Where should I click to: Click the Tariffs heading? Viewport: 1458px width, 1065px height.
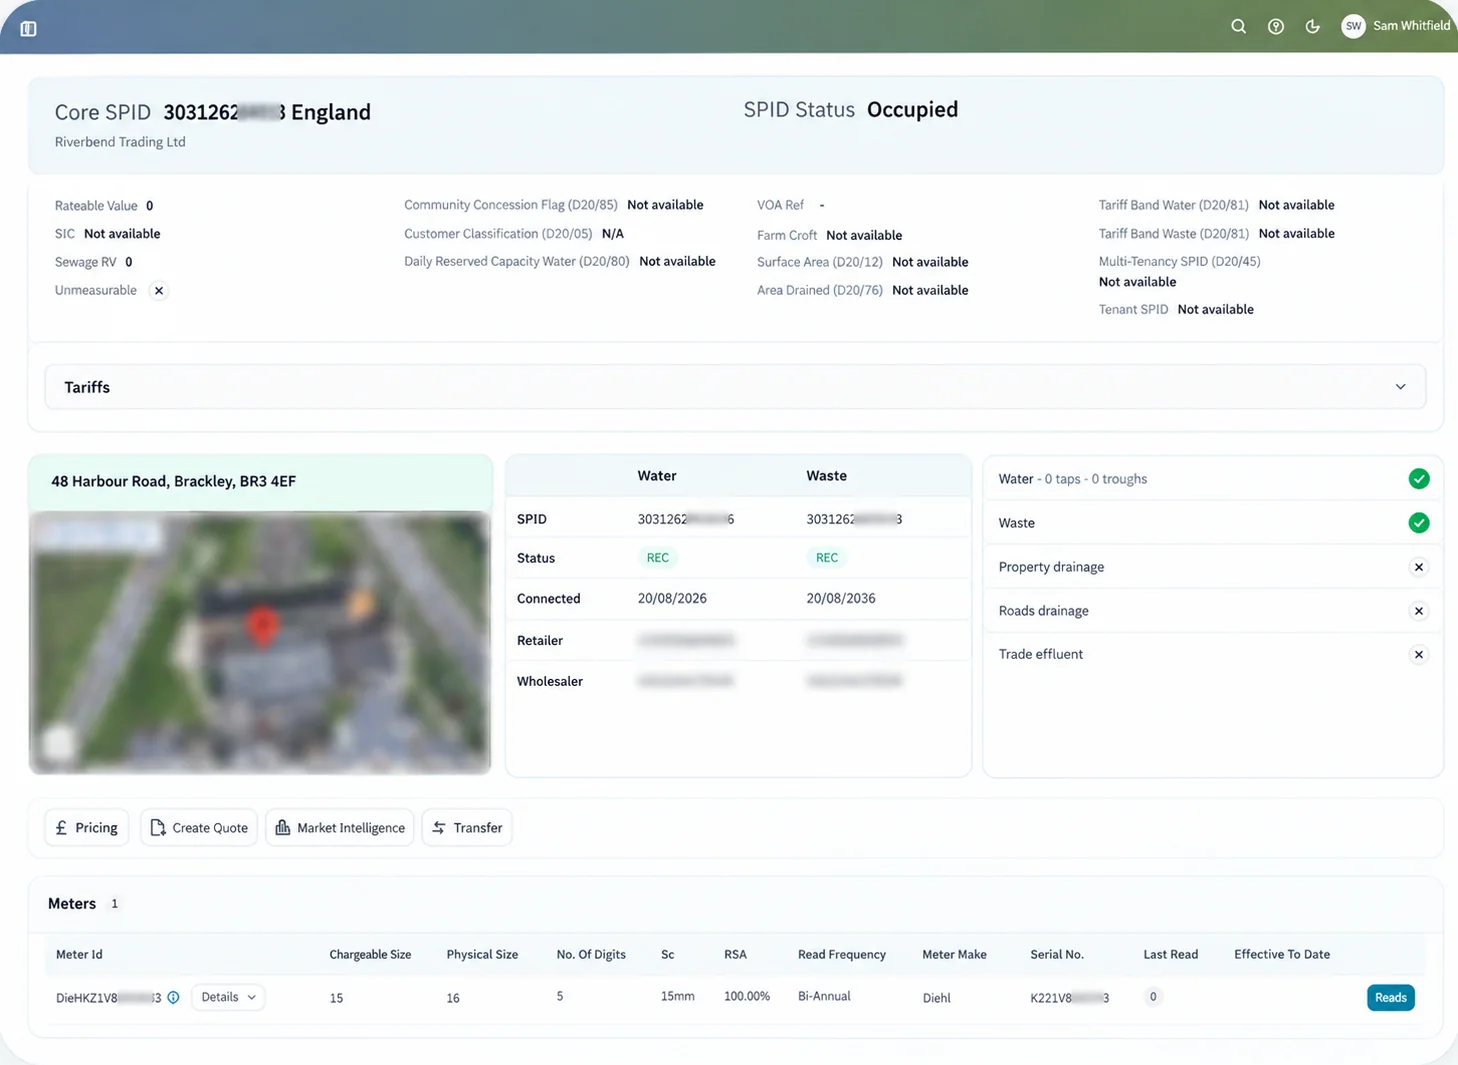point(87,387)
